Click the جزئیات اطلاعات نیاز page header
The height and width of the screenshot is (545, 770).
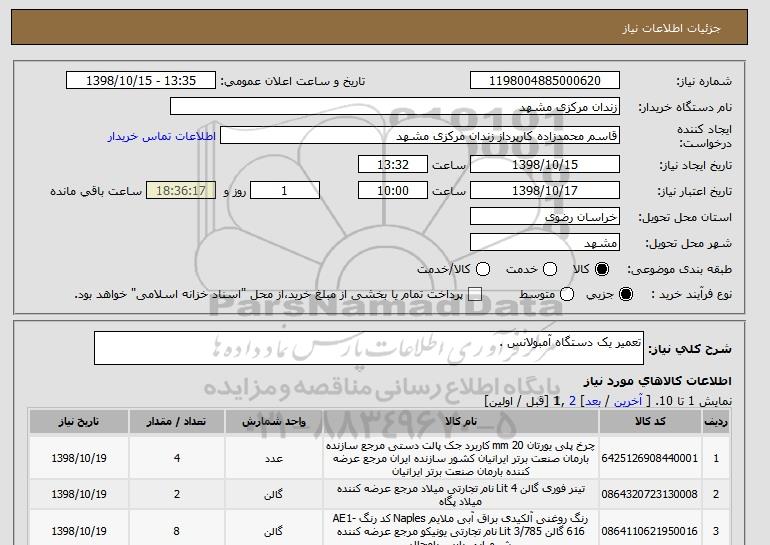671,28
